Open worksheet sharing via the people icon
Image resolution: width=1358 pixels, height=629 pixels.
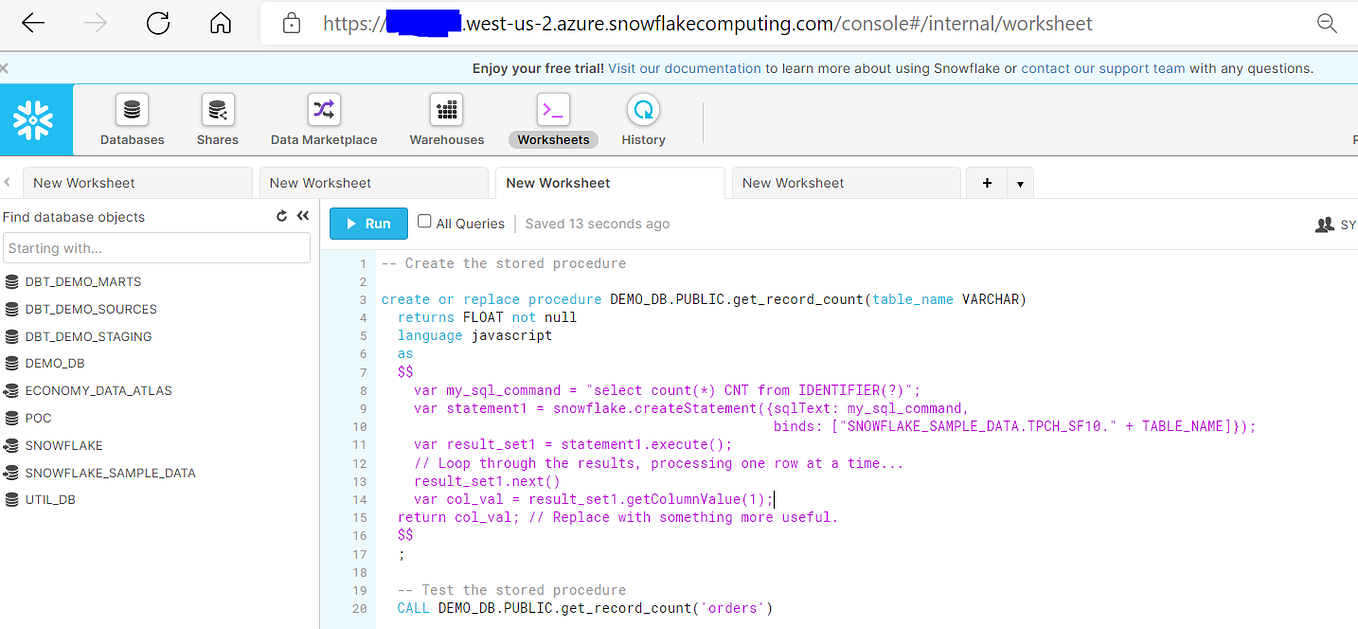pyautogui.click(x=1322, y=224)
